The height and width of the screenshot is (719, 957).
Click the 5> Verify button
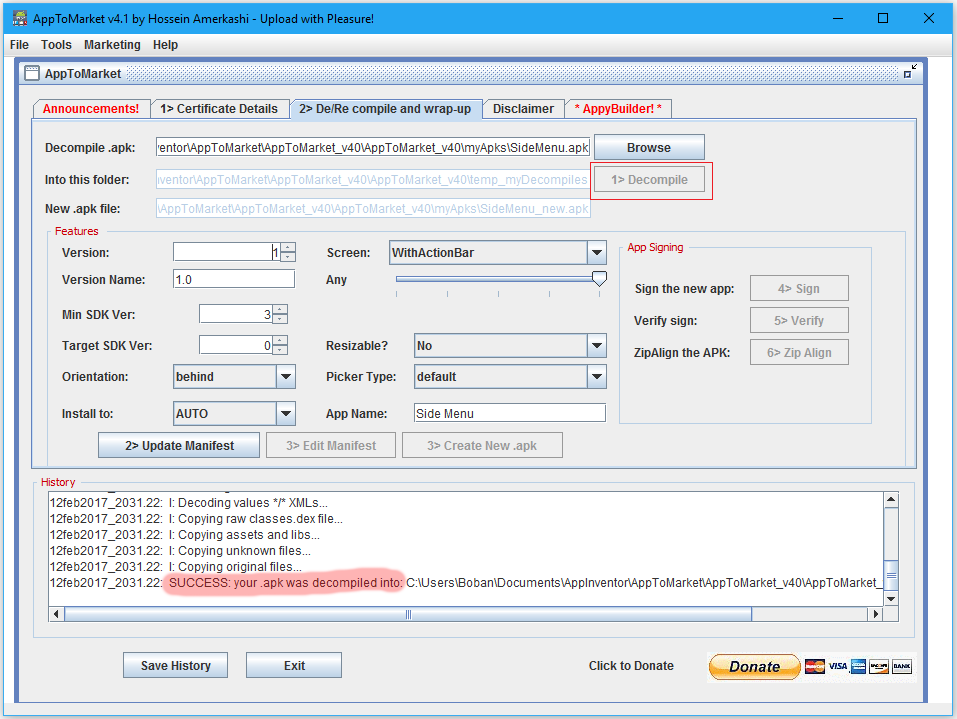[x=799, y=320]
